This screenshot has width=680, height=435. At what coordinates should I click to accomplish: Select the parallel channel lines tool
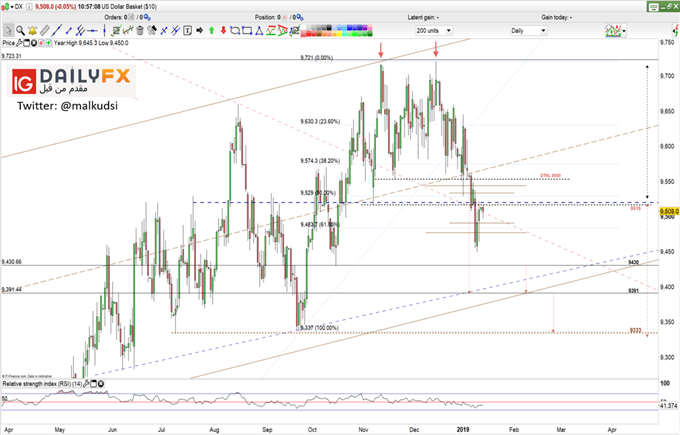80,31
